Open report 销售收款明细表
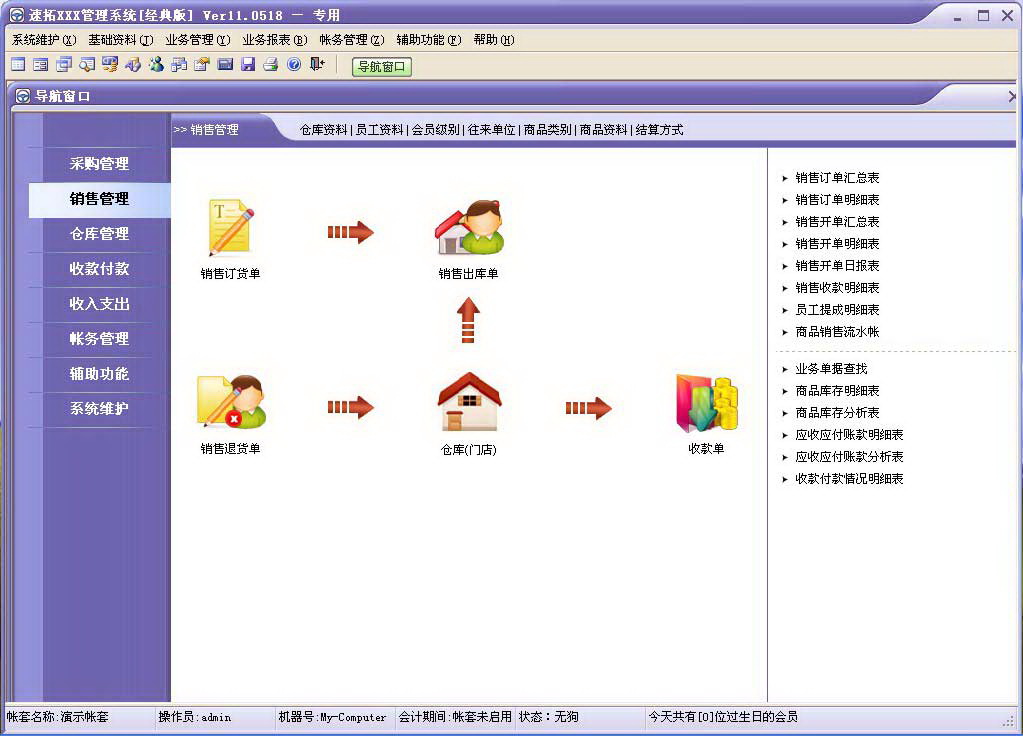The width and height of the screenshot is (1023, 736). [837, 288]
